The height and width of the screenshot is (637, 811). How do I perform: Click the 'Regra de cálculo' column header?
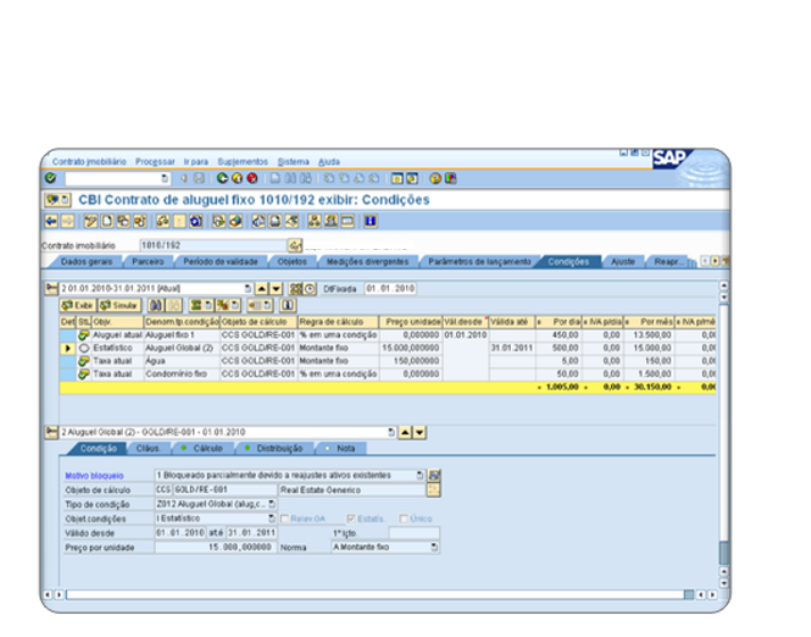(338, 322)
